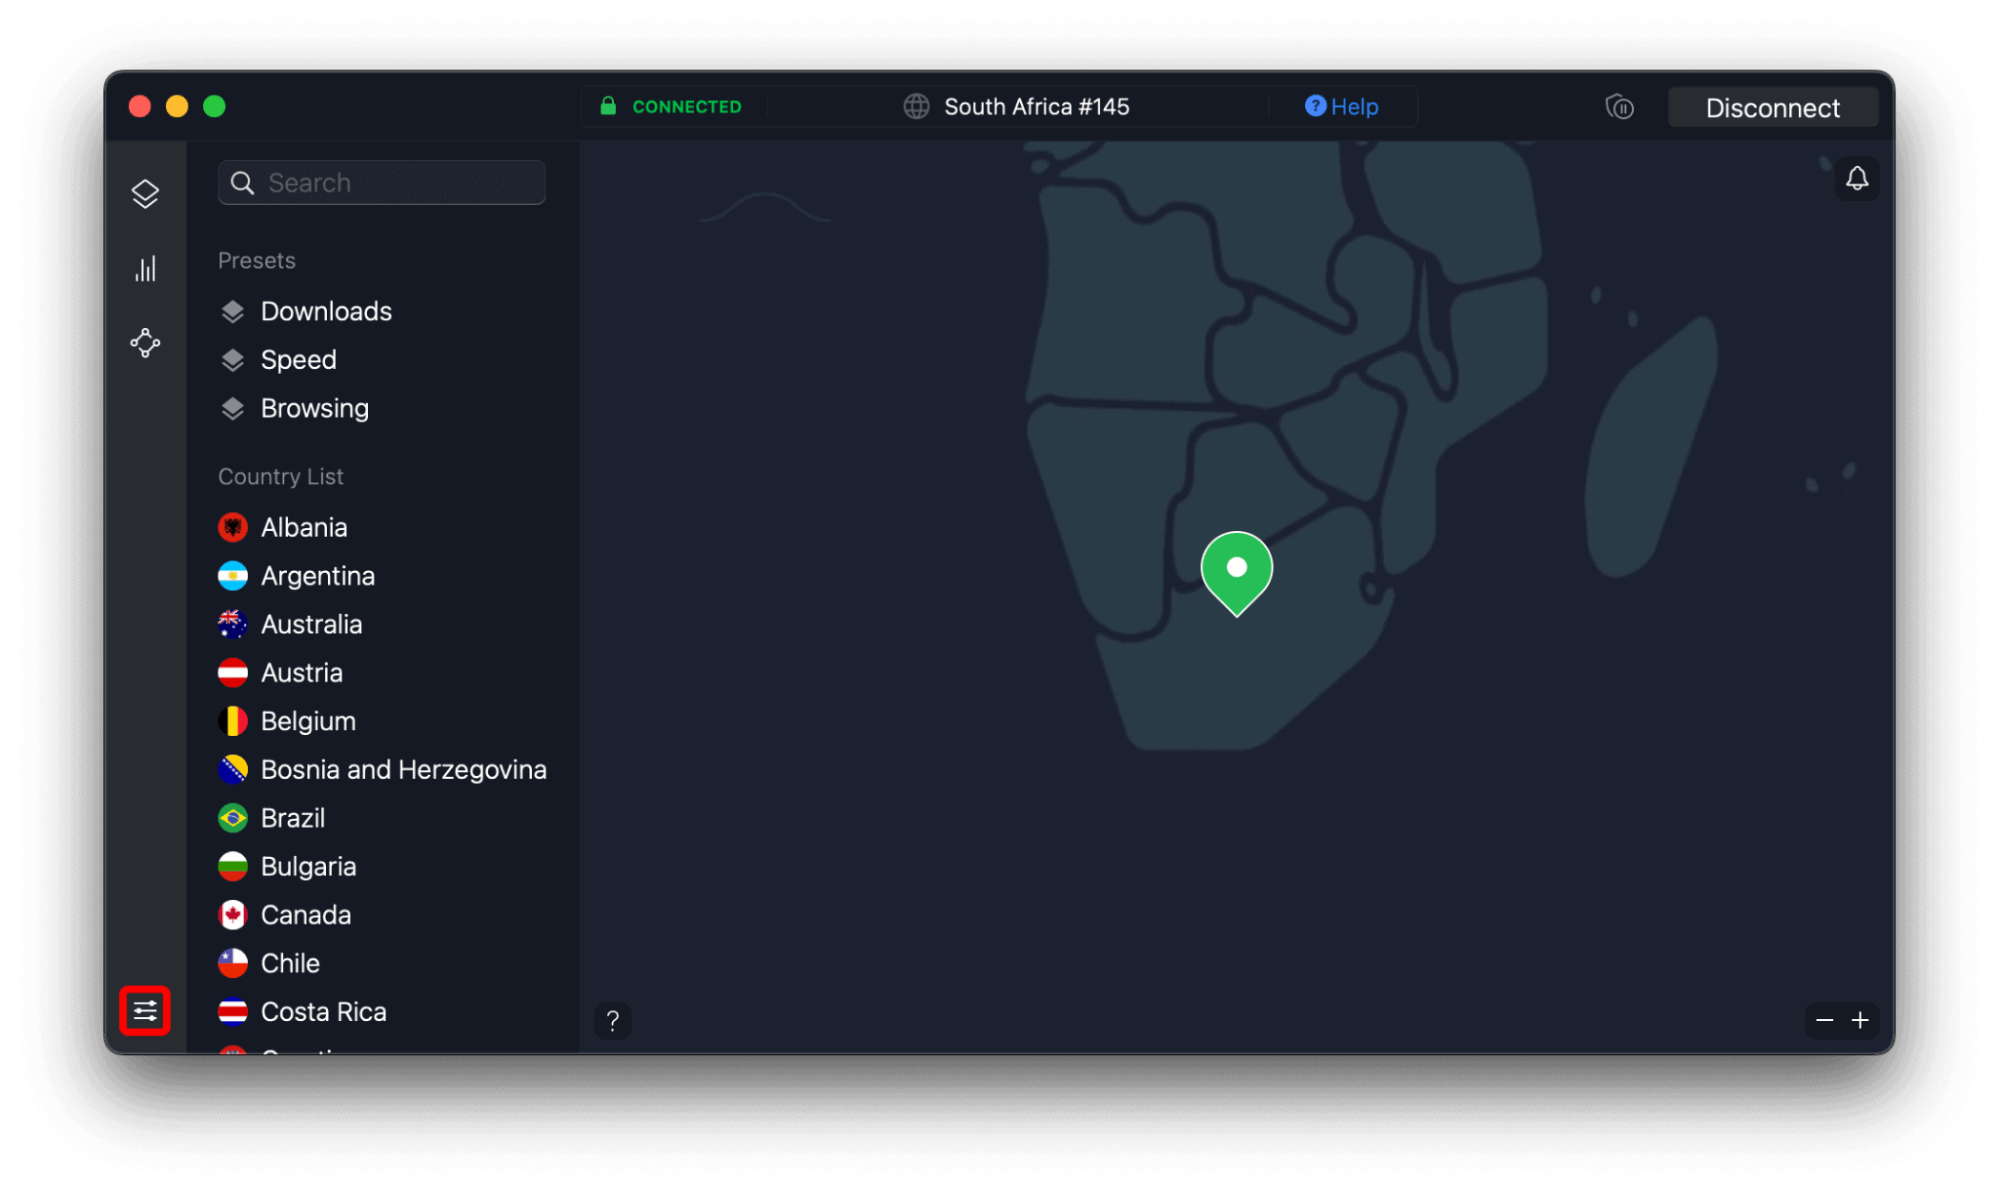Connect to Argentina

click(318, 576)
